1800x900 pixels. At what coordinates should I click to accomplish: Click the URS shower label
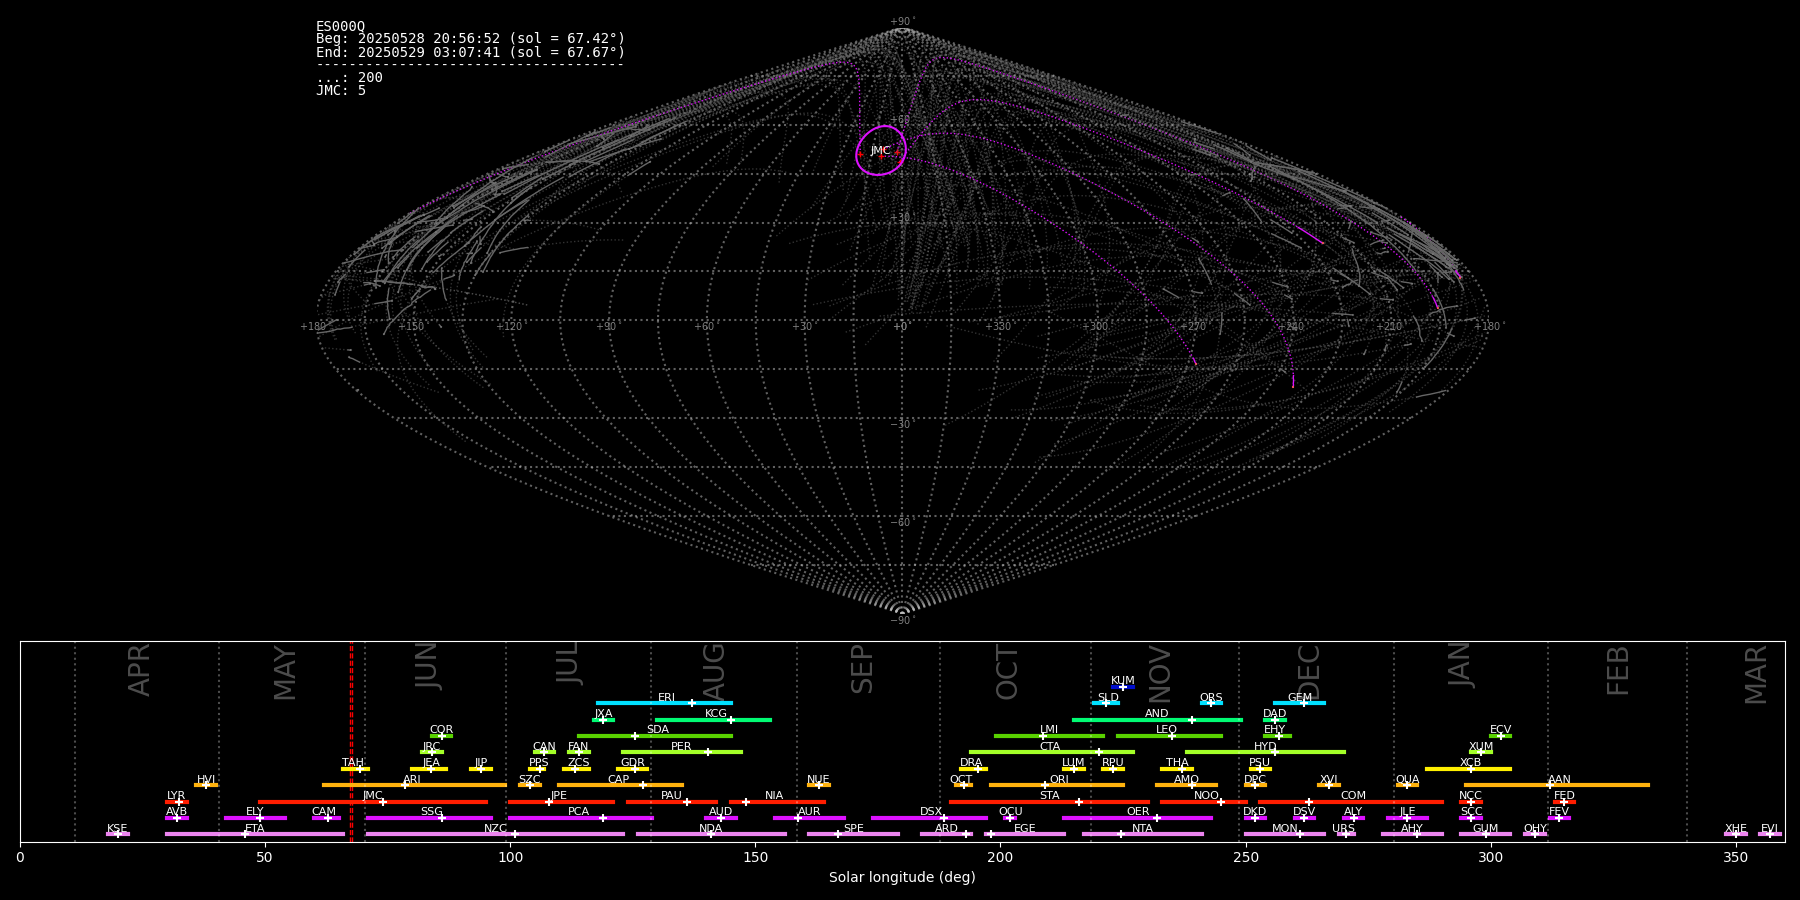pos(1343,829)
